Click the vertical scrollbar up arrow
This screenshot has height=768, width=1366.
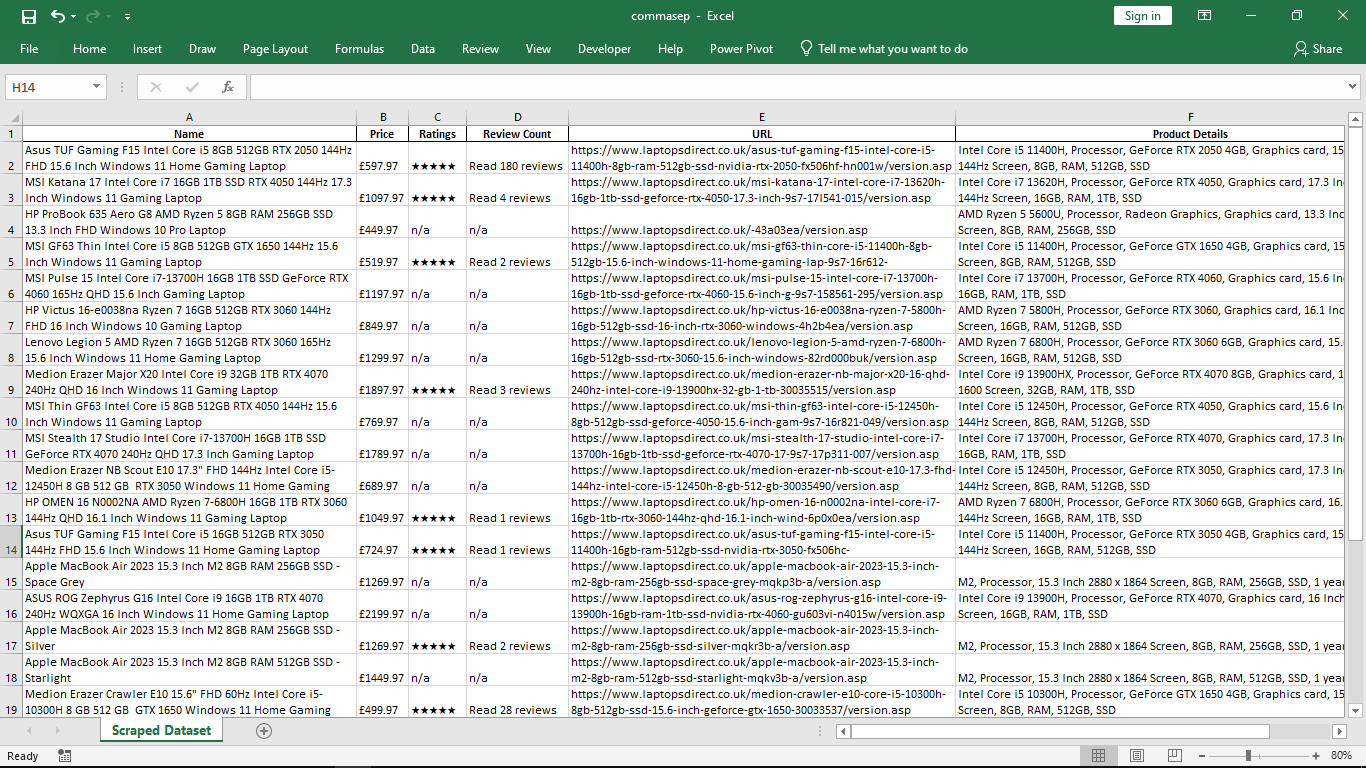tap(1356, 119)
